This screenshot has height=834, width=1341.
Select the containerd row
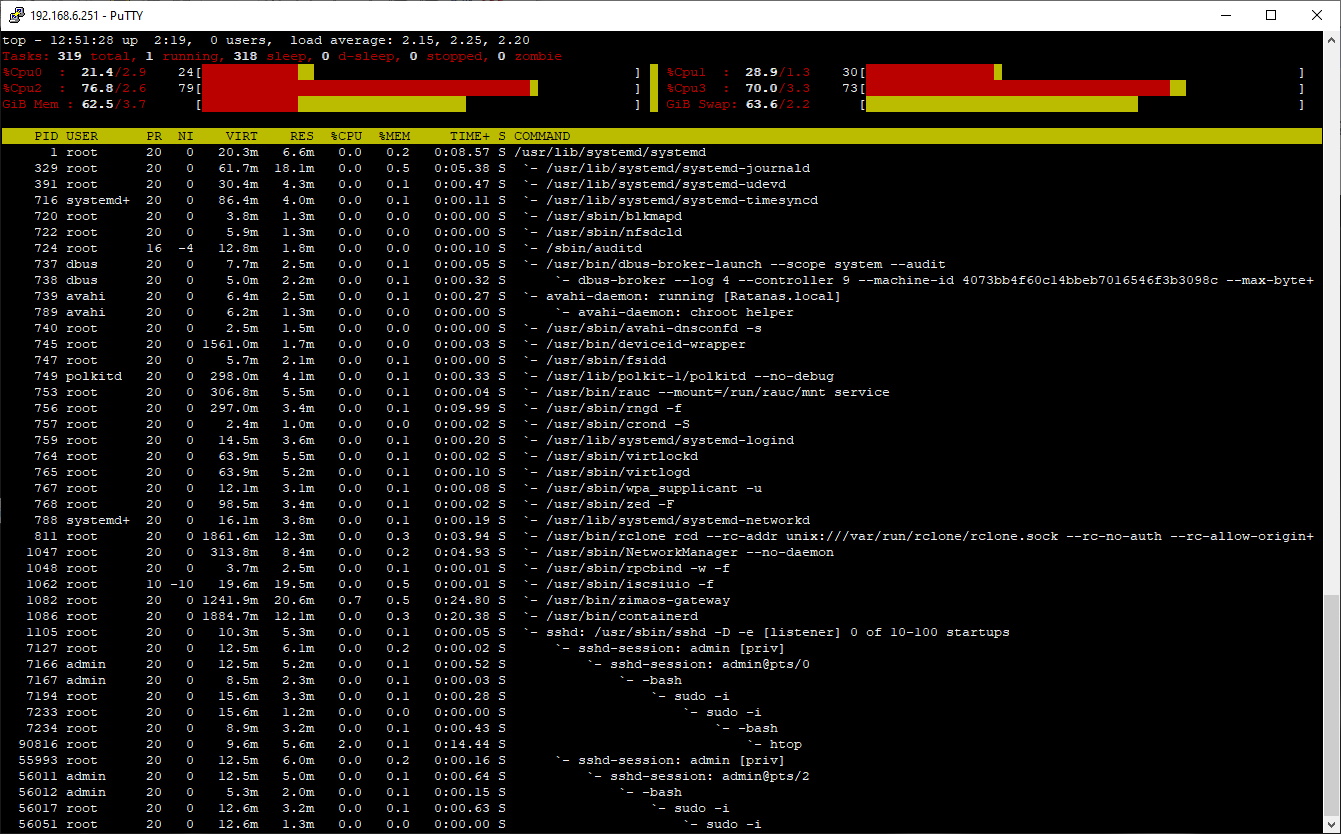661,616
